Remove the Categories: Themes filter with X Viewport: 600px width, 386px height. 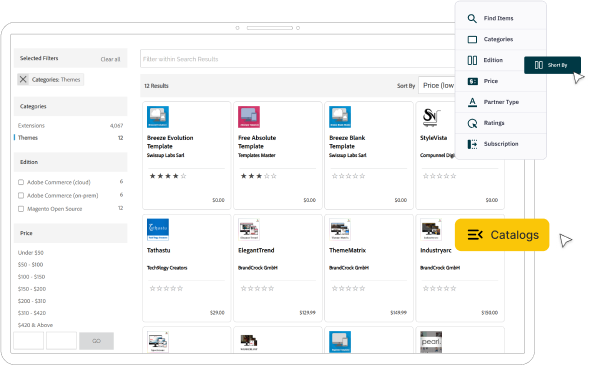point(23,79)
